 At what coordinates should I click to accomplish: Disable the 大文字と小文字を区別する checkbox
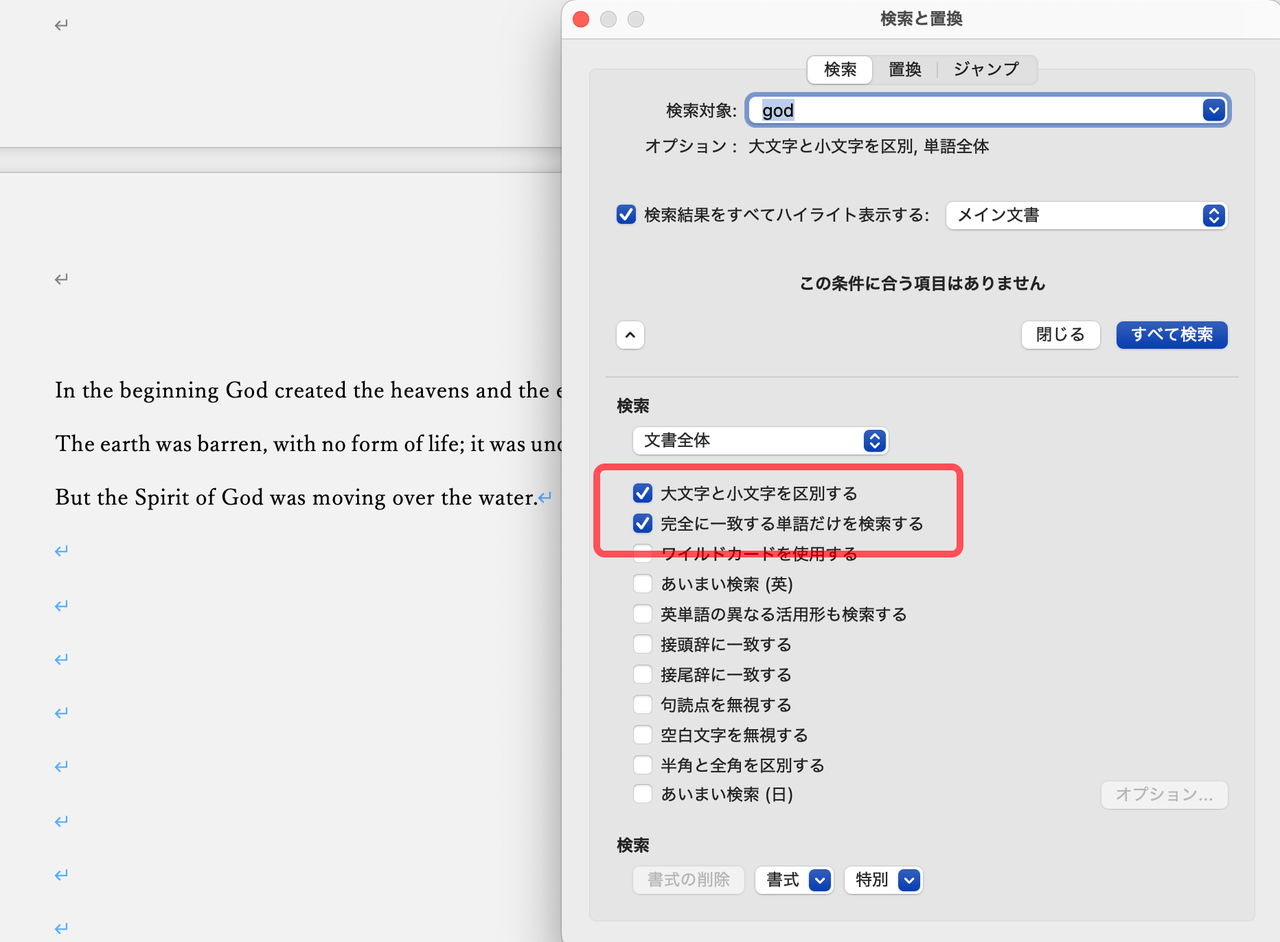[642, 492]
